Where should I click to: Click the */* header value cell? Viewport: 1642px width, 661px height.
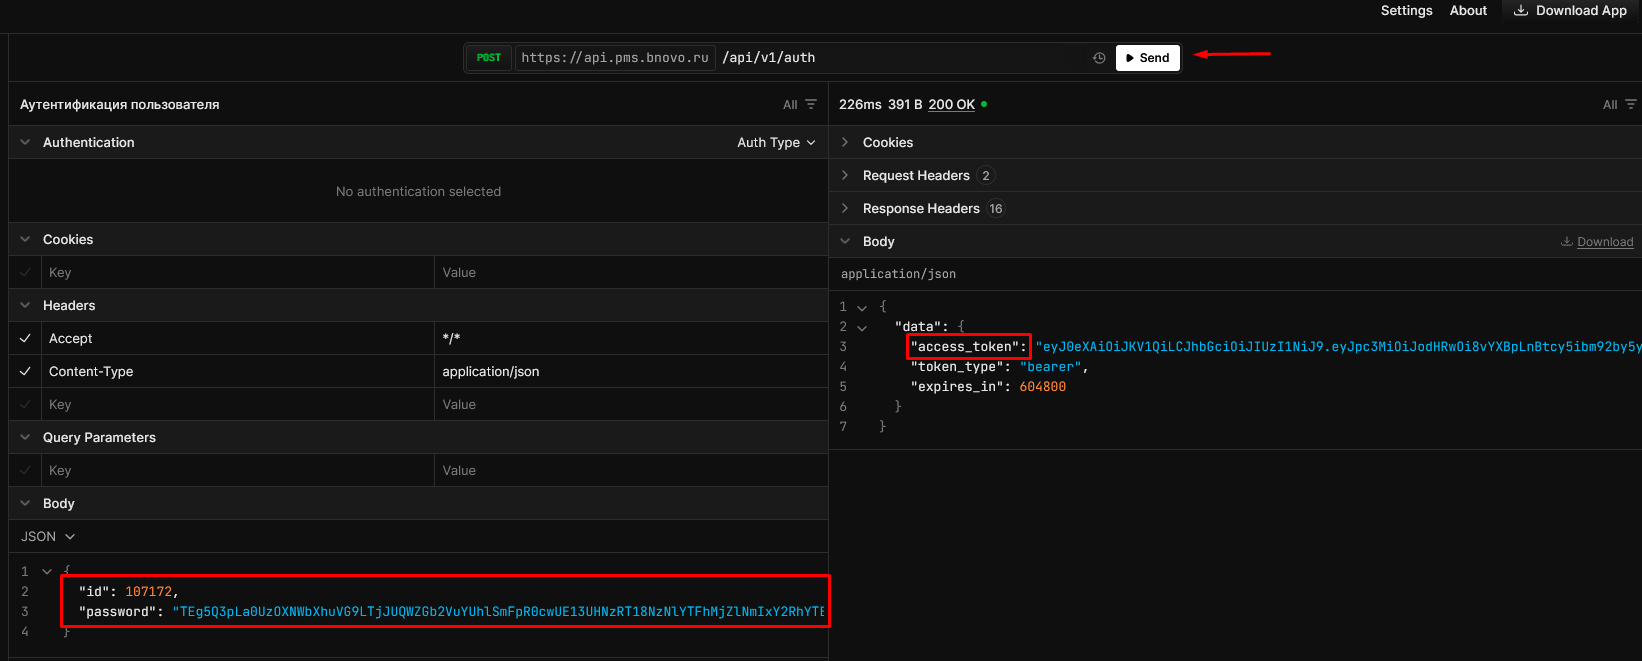(631, 338)
